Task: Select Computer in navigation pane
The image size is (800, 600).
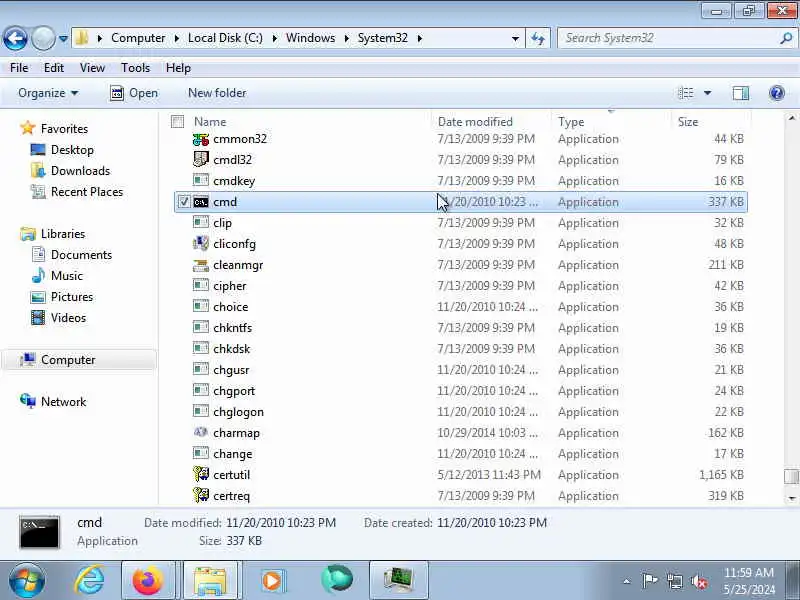Action: click(x=80, y=360)
